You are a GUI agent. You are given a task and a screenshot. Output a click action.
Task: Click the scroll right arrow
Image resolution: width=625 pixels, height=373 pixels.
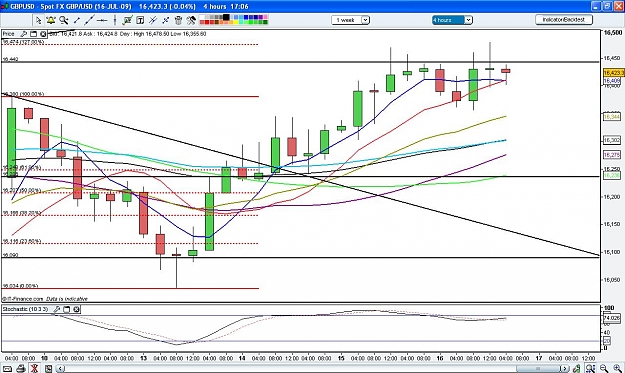coord(565,369)
